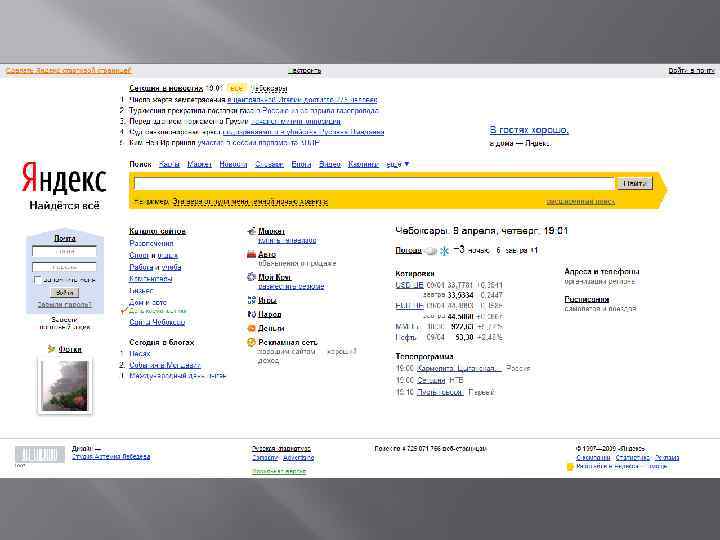The height and width of the screenshot is (540, 720).
Task: Click the red car Авто icon
Action: point(251,254)
